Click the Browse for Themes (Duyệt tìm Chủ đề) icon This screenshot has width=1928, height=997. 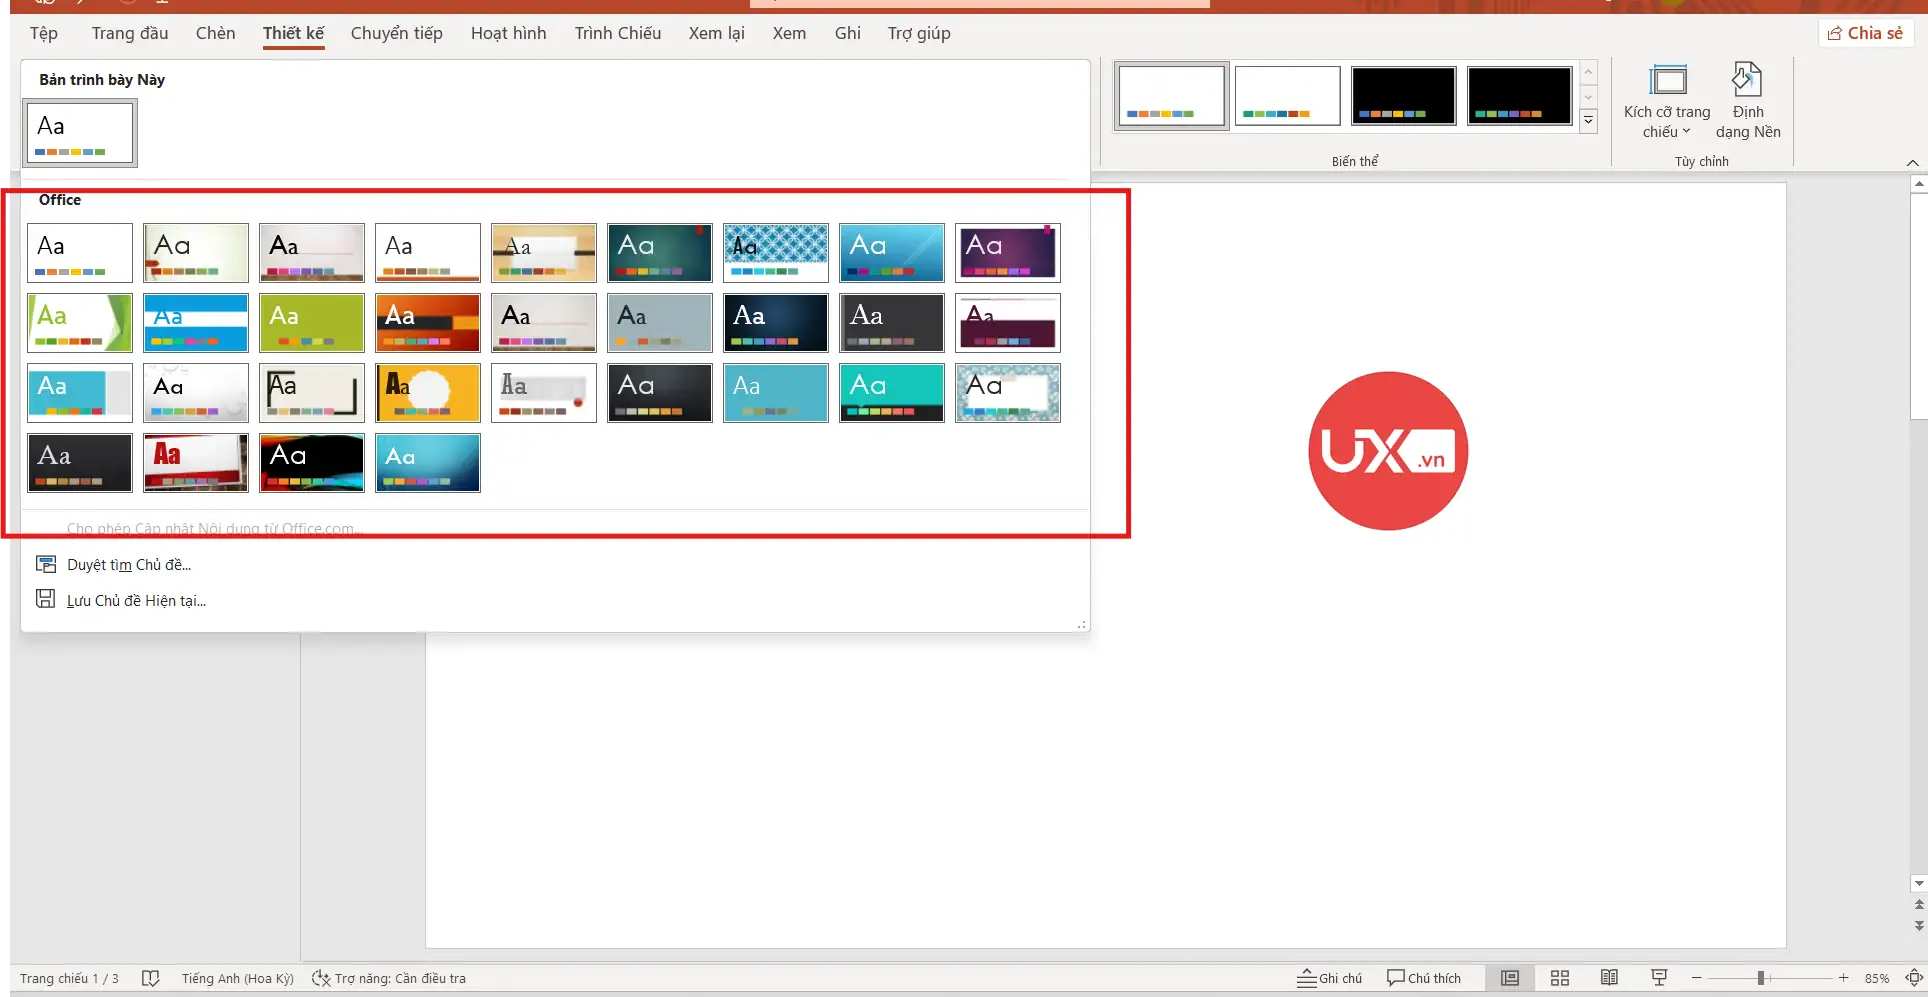point(46,564)
